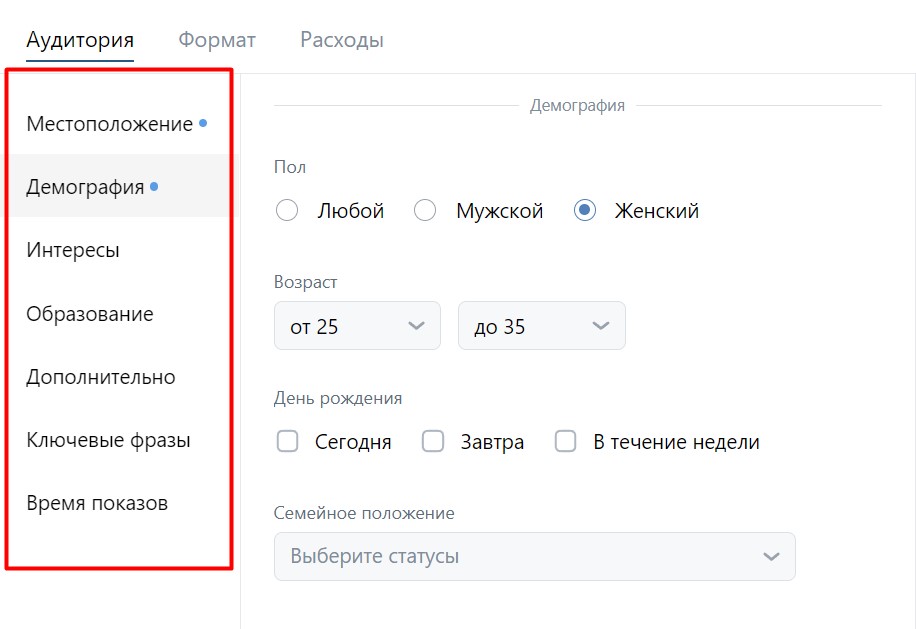Screen dimensions: 916x629
Task: Open the minimum age dropdown от 25
Action: pos(357,326)
